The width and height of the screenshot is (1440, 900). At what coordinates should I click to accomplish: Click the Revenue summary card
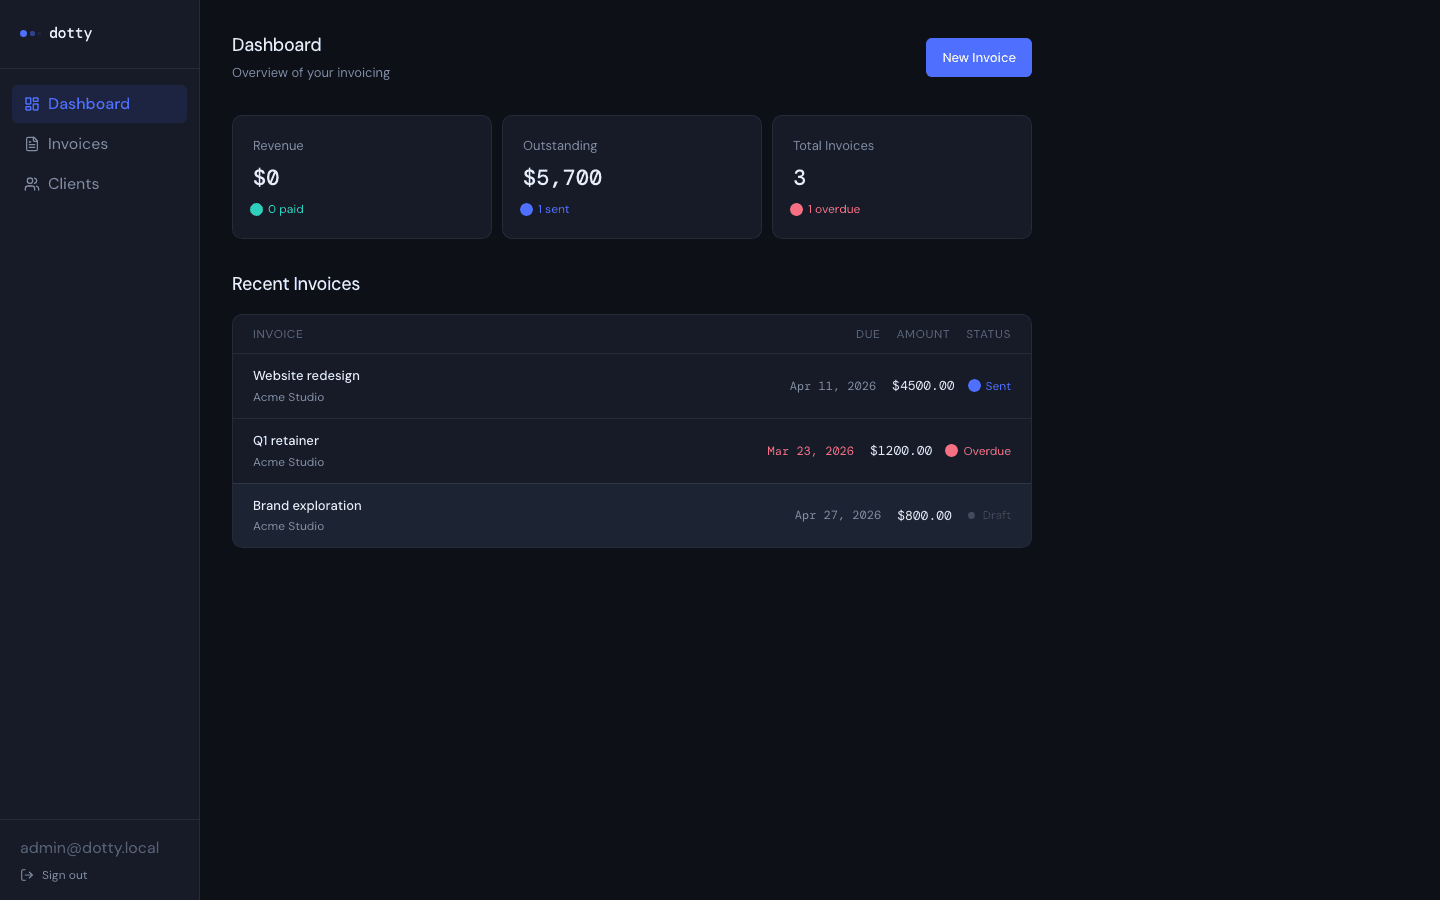pos(361,176)
